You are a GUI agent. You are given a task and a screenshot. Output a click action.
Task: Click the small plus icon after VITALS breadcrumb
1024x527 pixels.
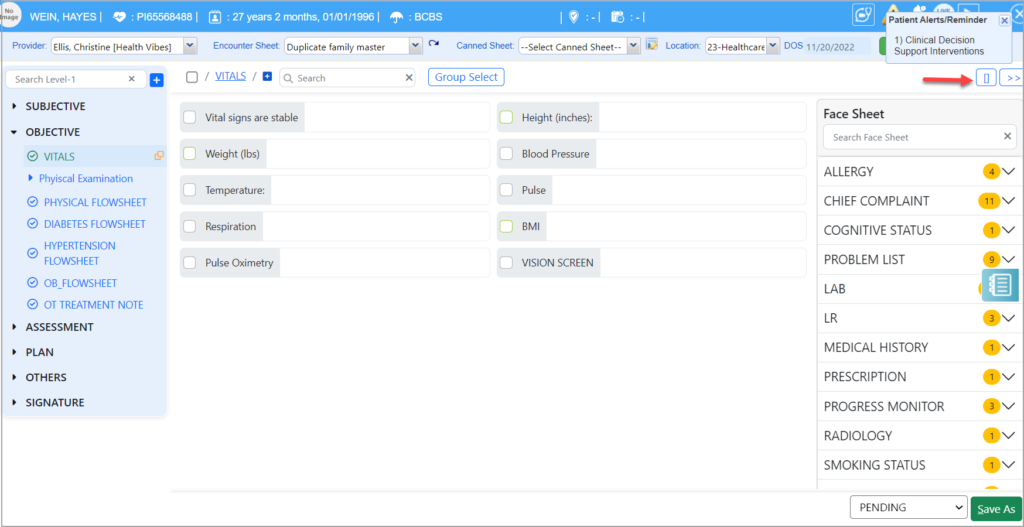pyautogui.click(x=267, y=77)
